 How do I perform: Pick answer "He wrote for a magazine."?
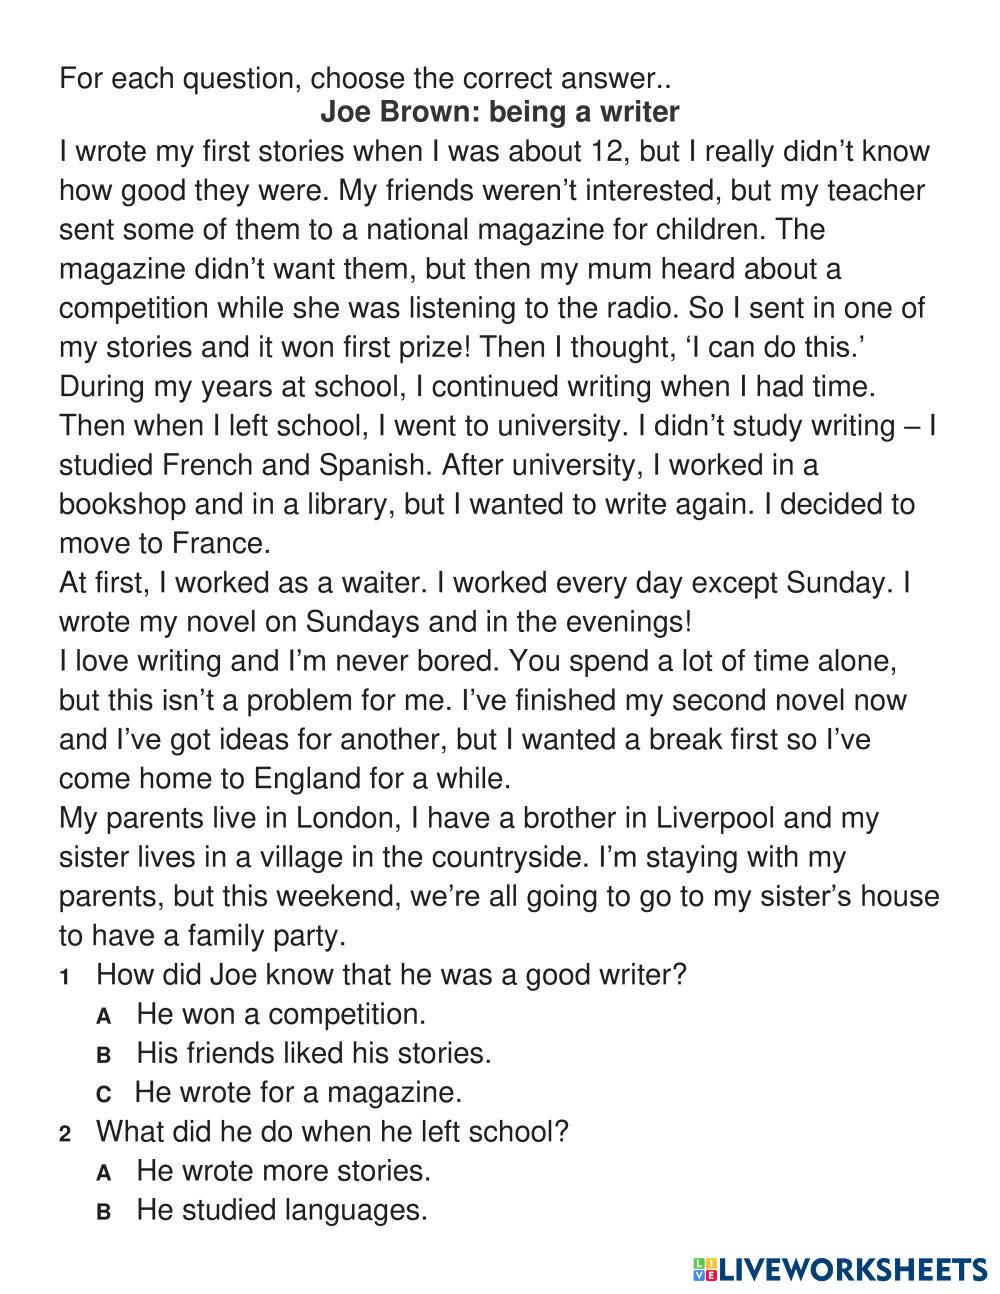[x=298, y=1092]
